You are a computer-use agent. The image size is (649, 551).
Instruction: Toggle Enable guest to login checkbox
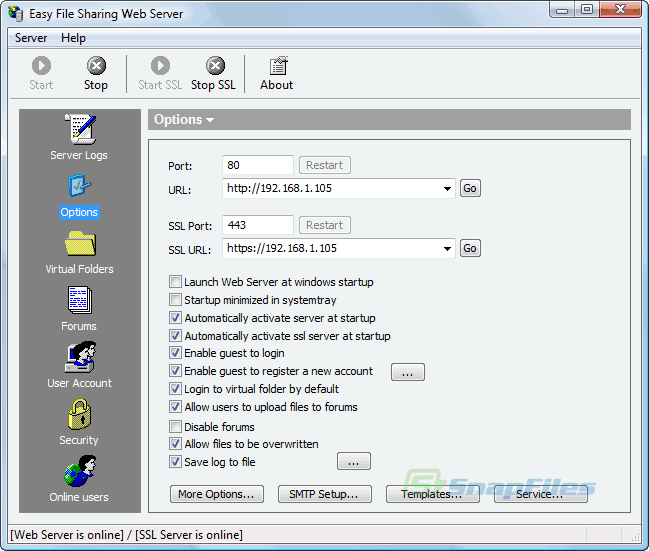pos(175,353)
